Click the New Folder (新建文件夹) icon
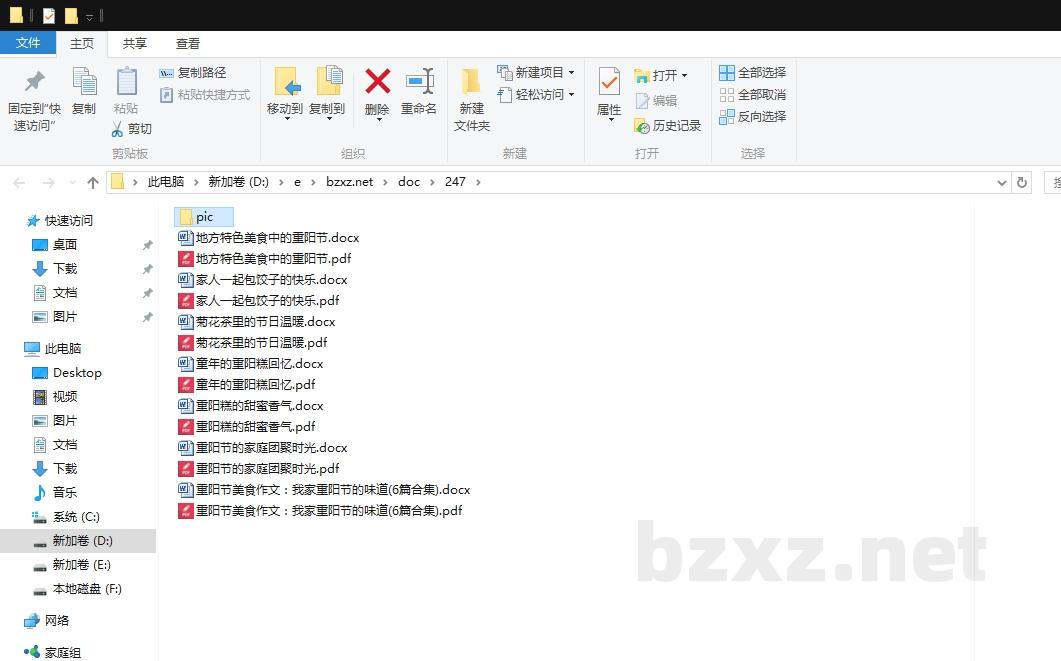Viewport: 1061px width, 661px height. tap(471, 82)
